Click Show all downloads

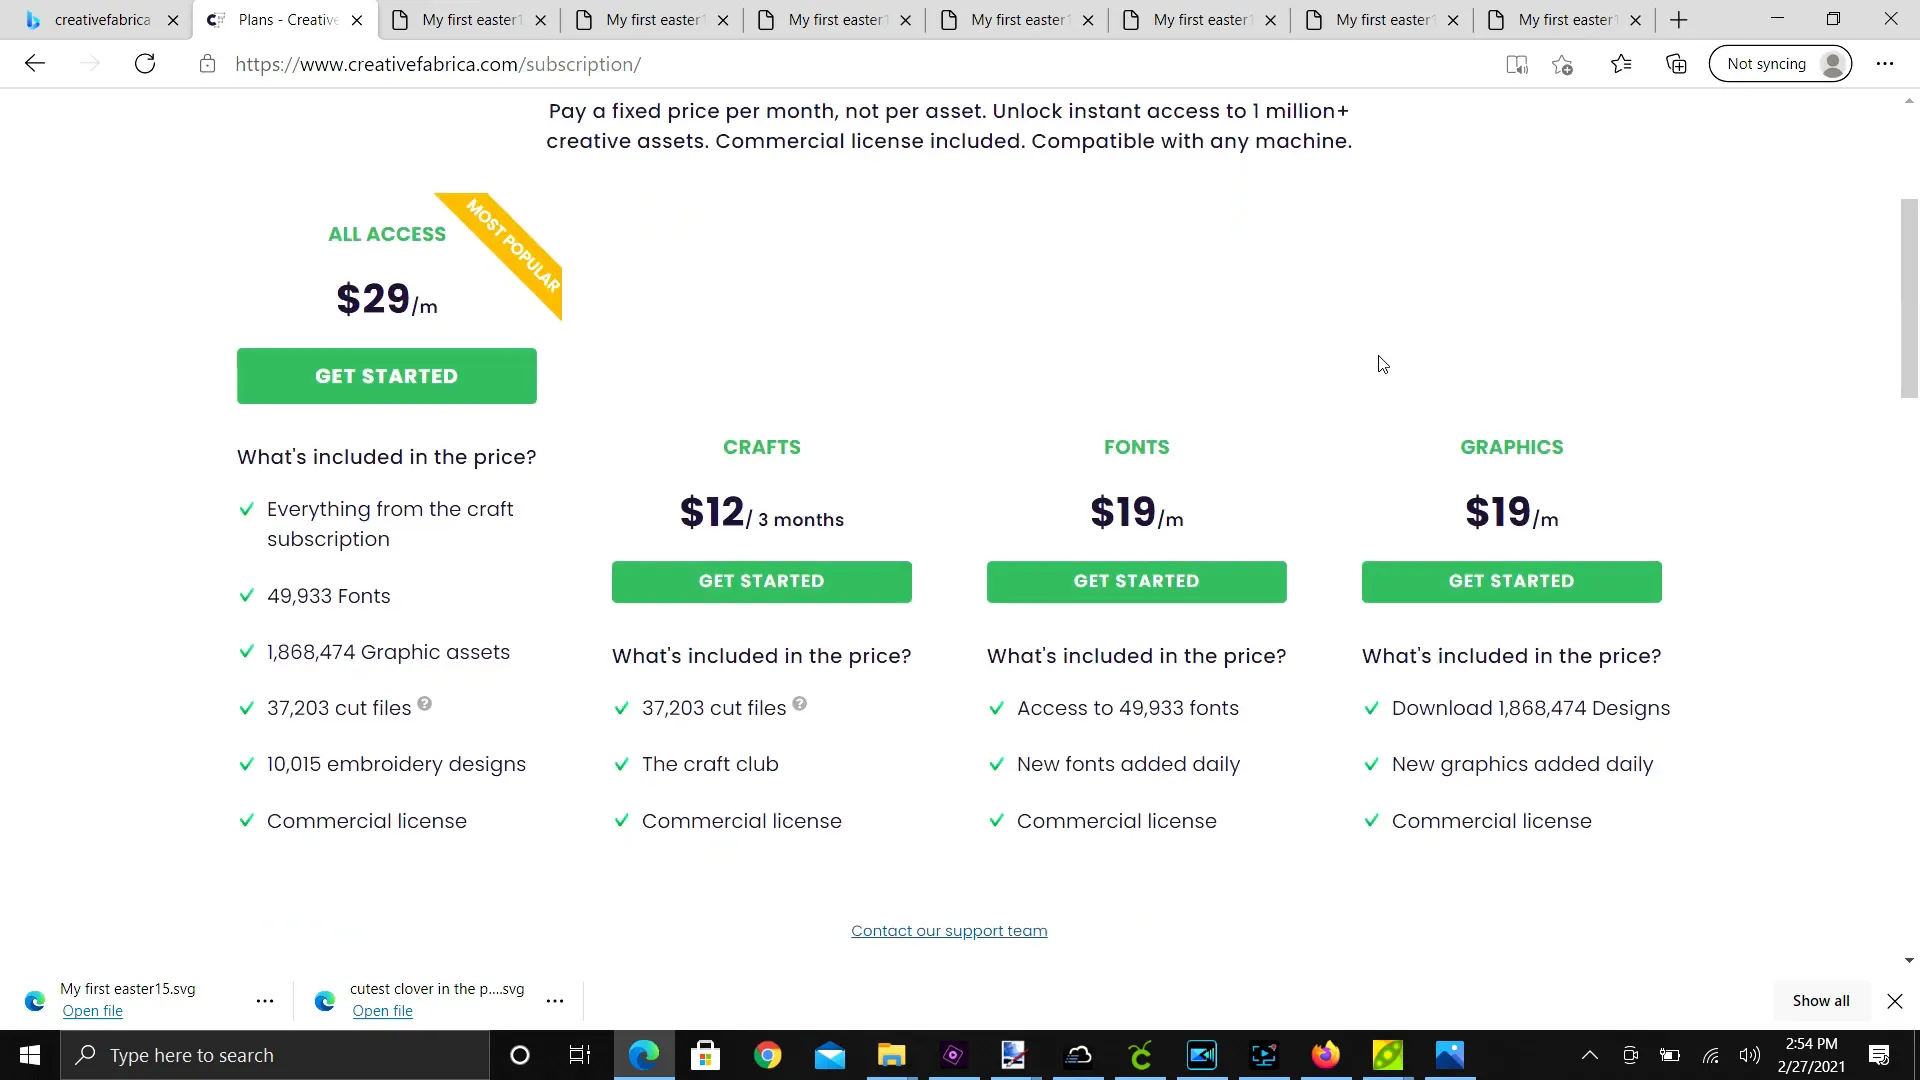(x=1820, y=1000)
